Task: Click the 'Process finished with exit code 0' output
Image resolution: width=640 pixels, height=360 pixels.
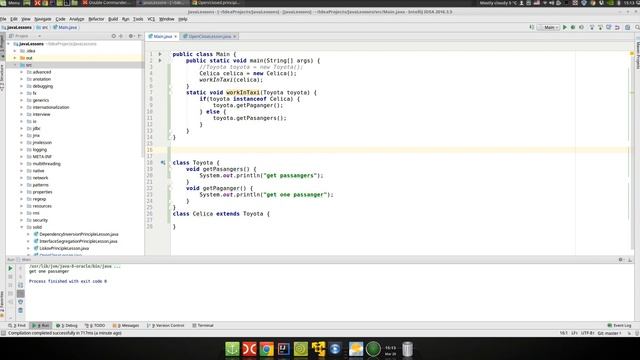Action: point(68,281)
